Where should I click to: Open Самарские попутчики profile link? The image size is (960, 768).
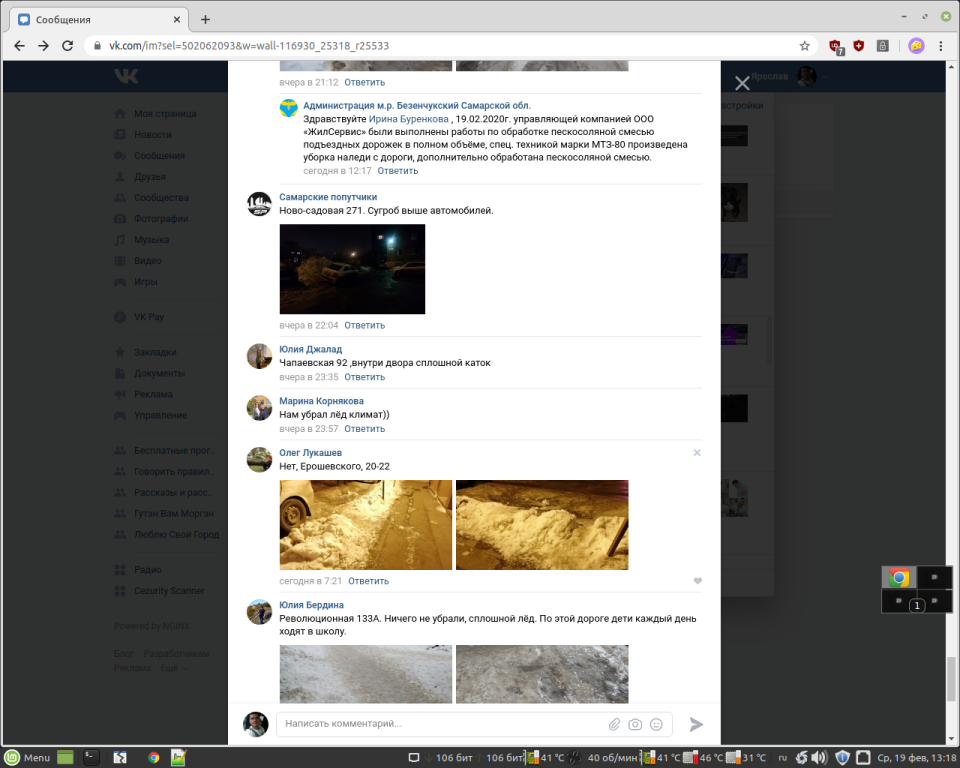click(x=327, y=197)
